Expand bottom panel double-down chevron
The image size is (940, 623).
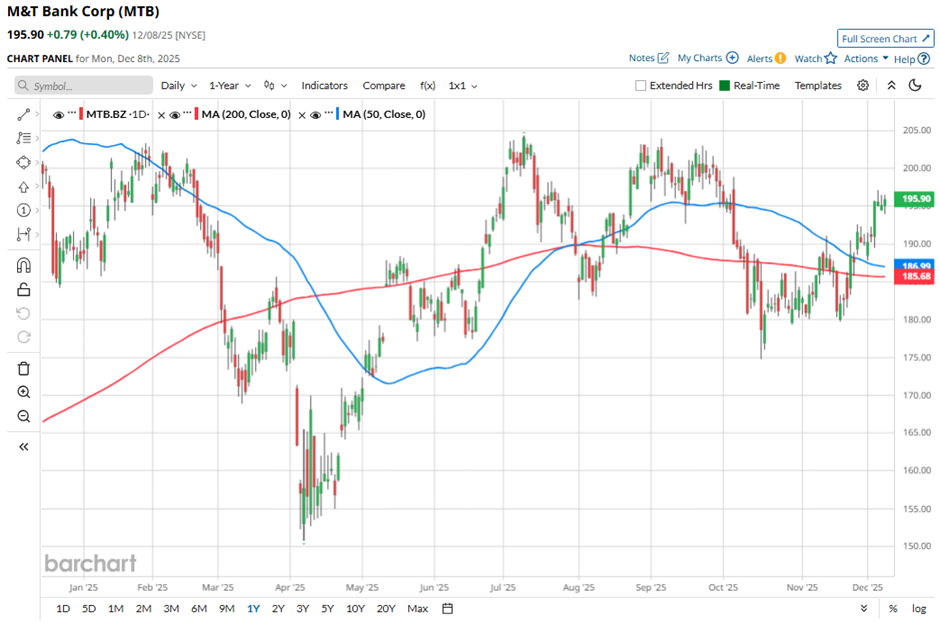point(864,609)
